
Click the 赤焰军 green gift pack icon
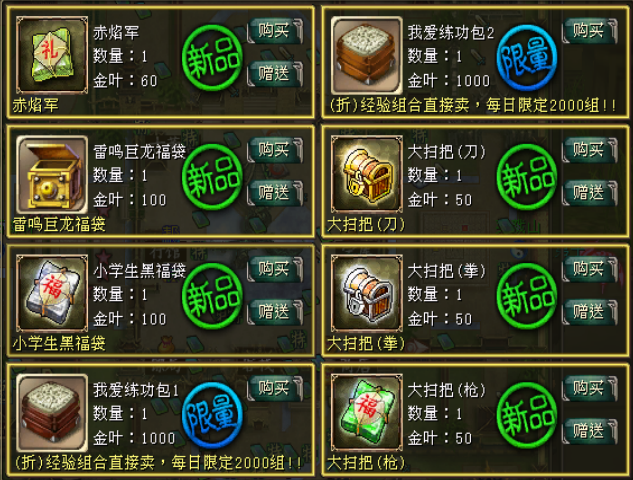click(x=52, y=55)
